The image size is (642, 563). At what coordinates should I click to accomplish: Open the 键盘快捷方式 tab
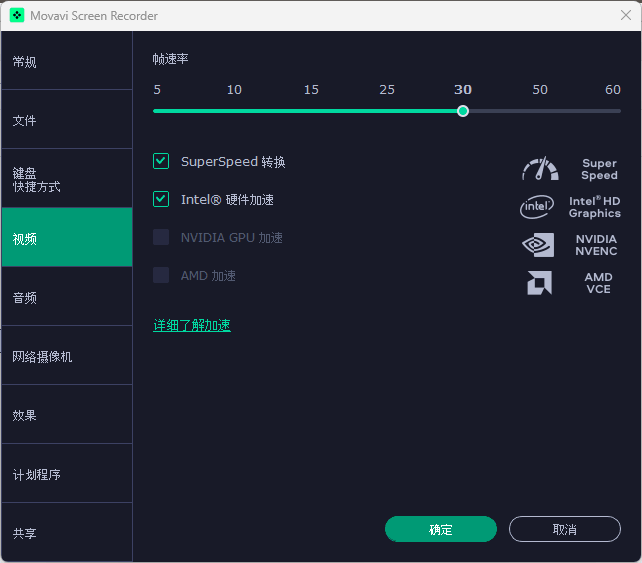click(x=67, y=179)
